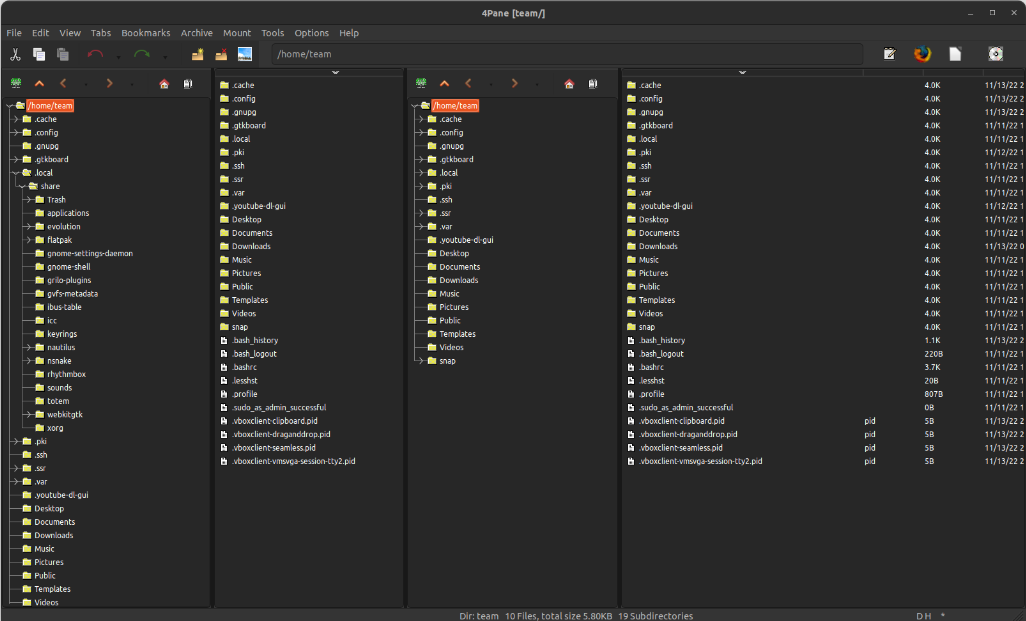Viewport: 1026px width, 621px height.
Task: Click the 807B size of .profile
Action: coord(934,394)
